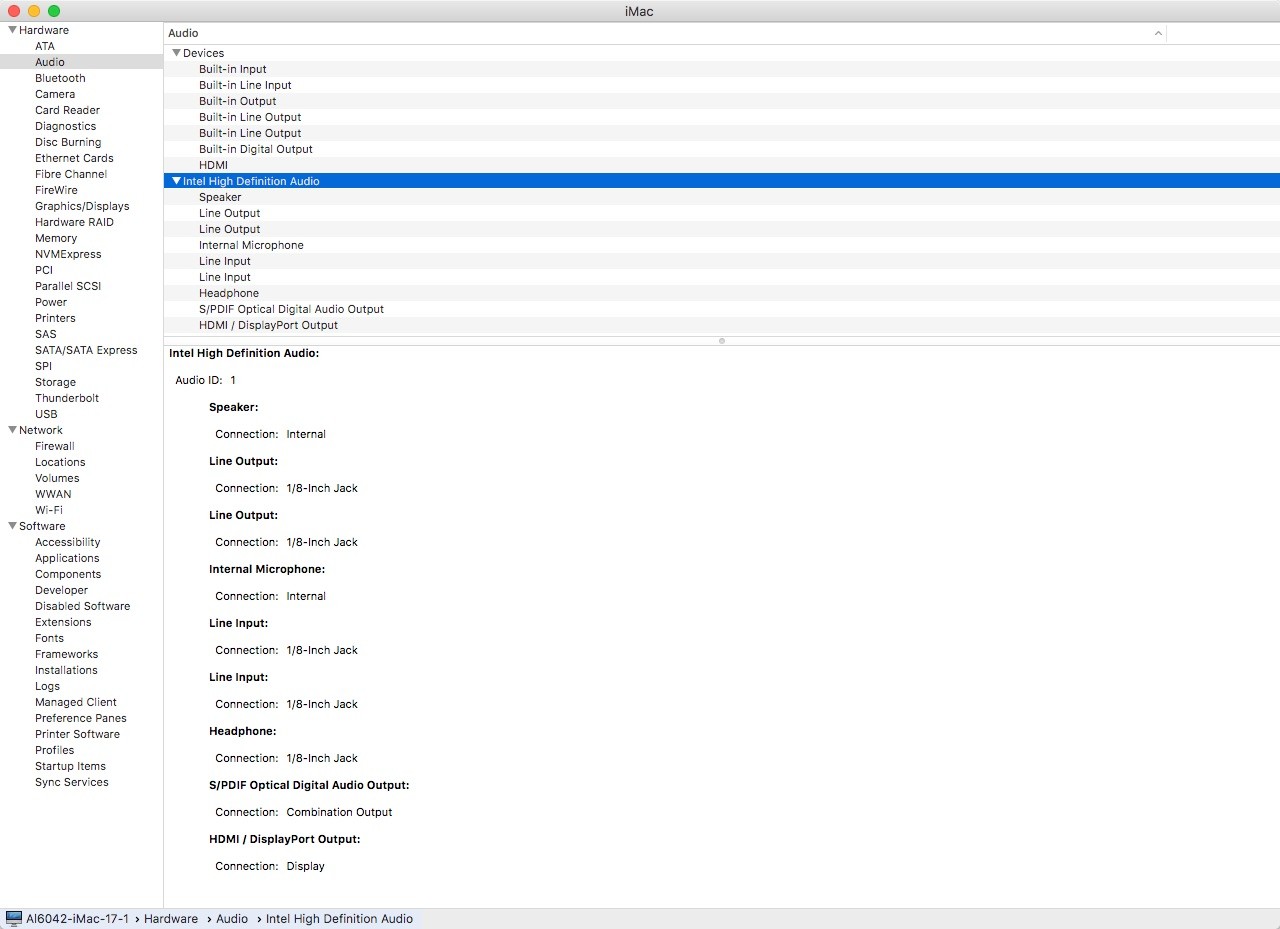Click the sort arrow in the Audio column header
This screenshot has height=929, width=1280.
pos(1158,33)
